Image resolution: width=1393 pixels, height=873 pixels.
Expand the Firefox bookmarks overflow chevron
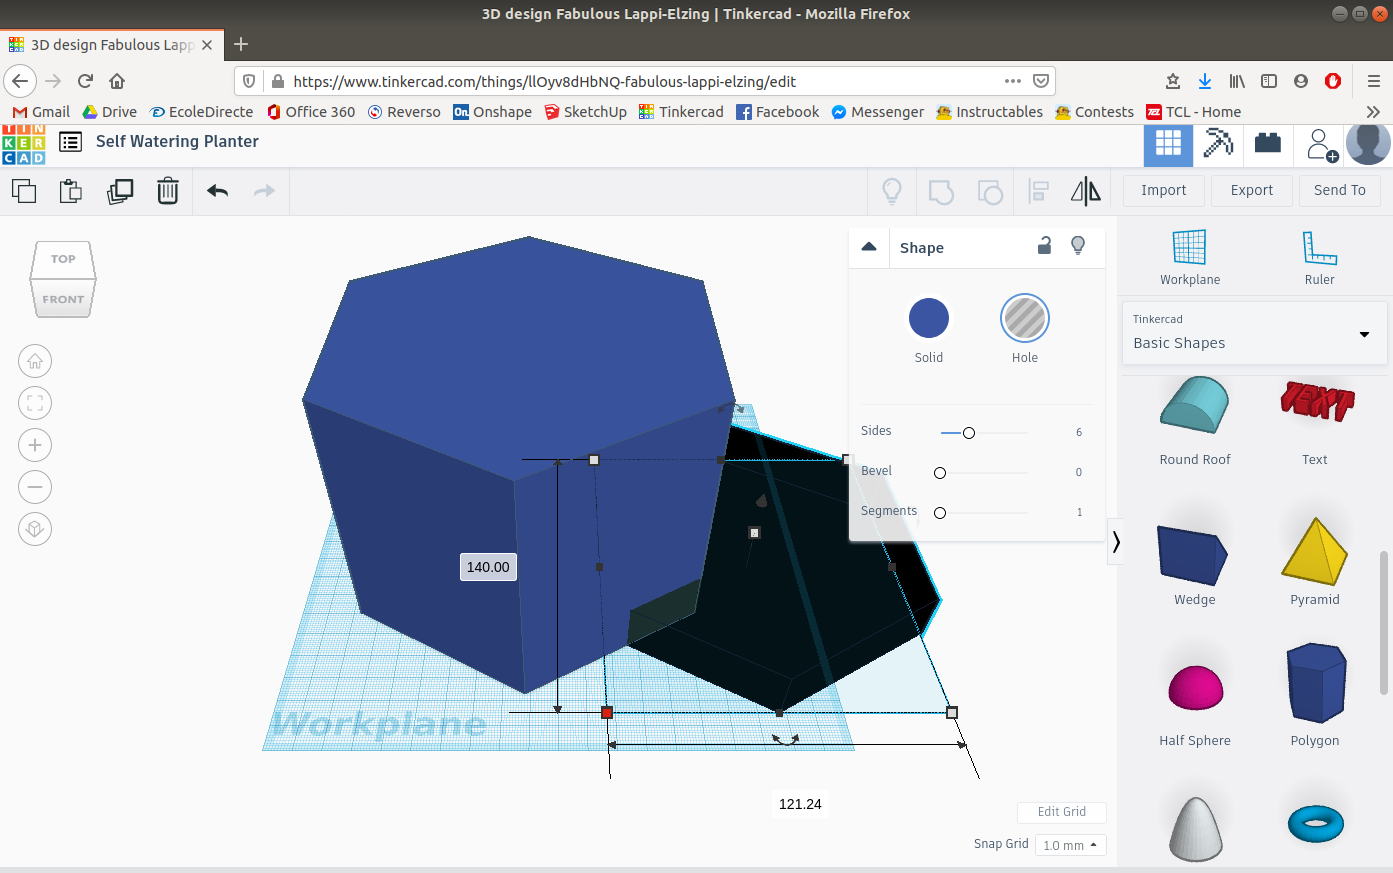pos(1373,112)
